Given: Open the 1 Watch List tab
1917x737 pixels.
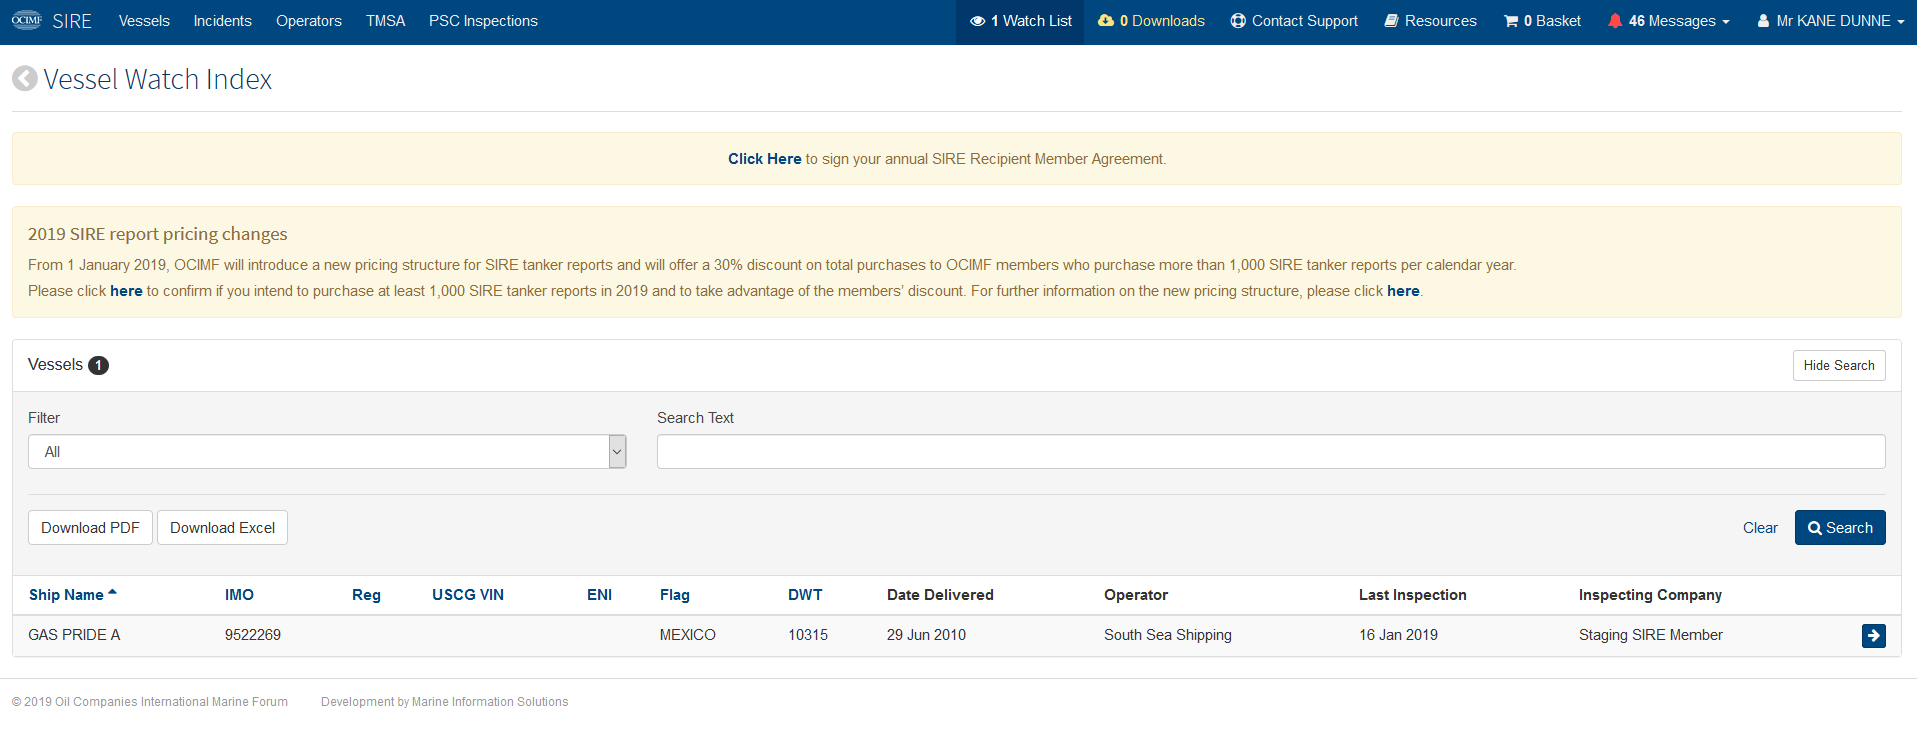Looking at the screenshot, I should 1020,21.
